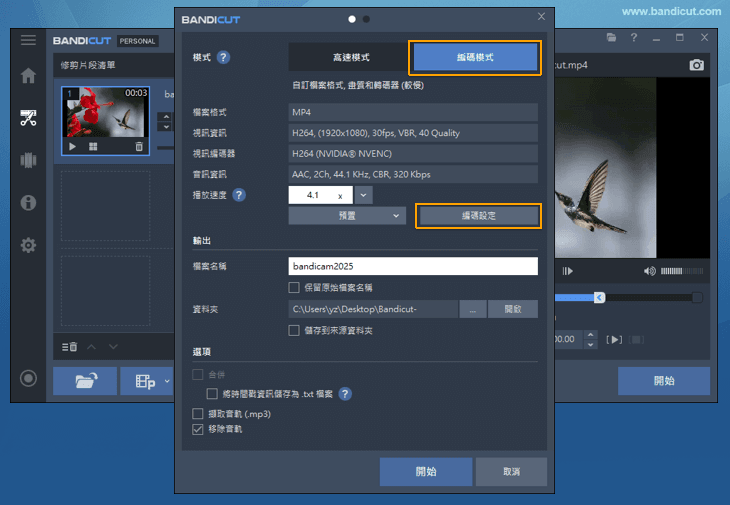
Task: Open the project folder icon in title bar
Action: (x=611, y=37)
